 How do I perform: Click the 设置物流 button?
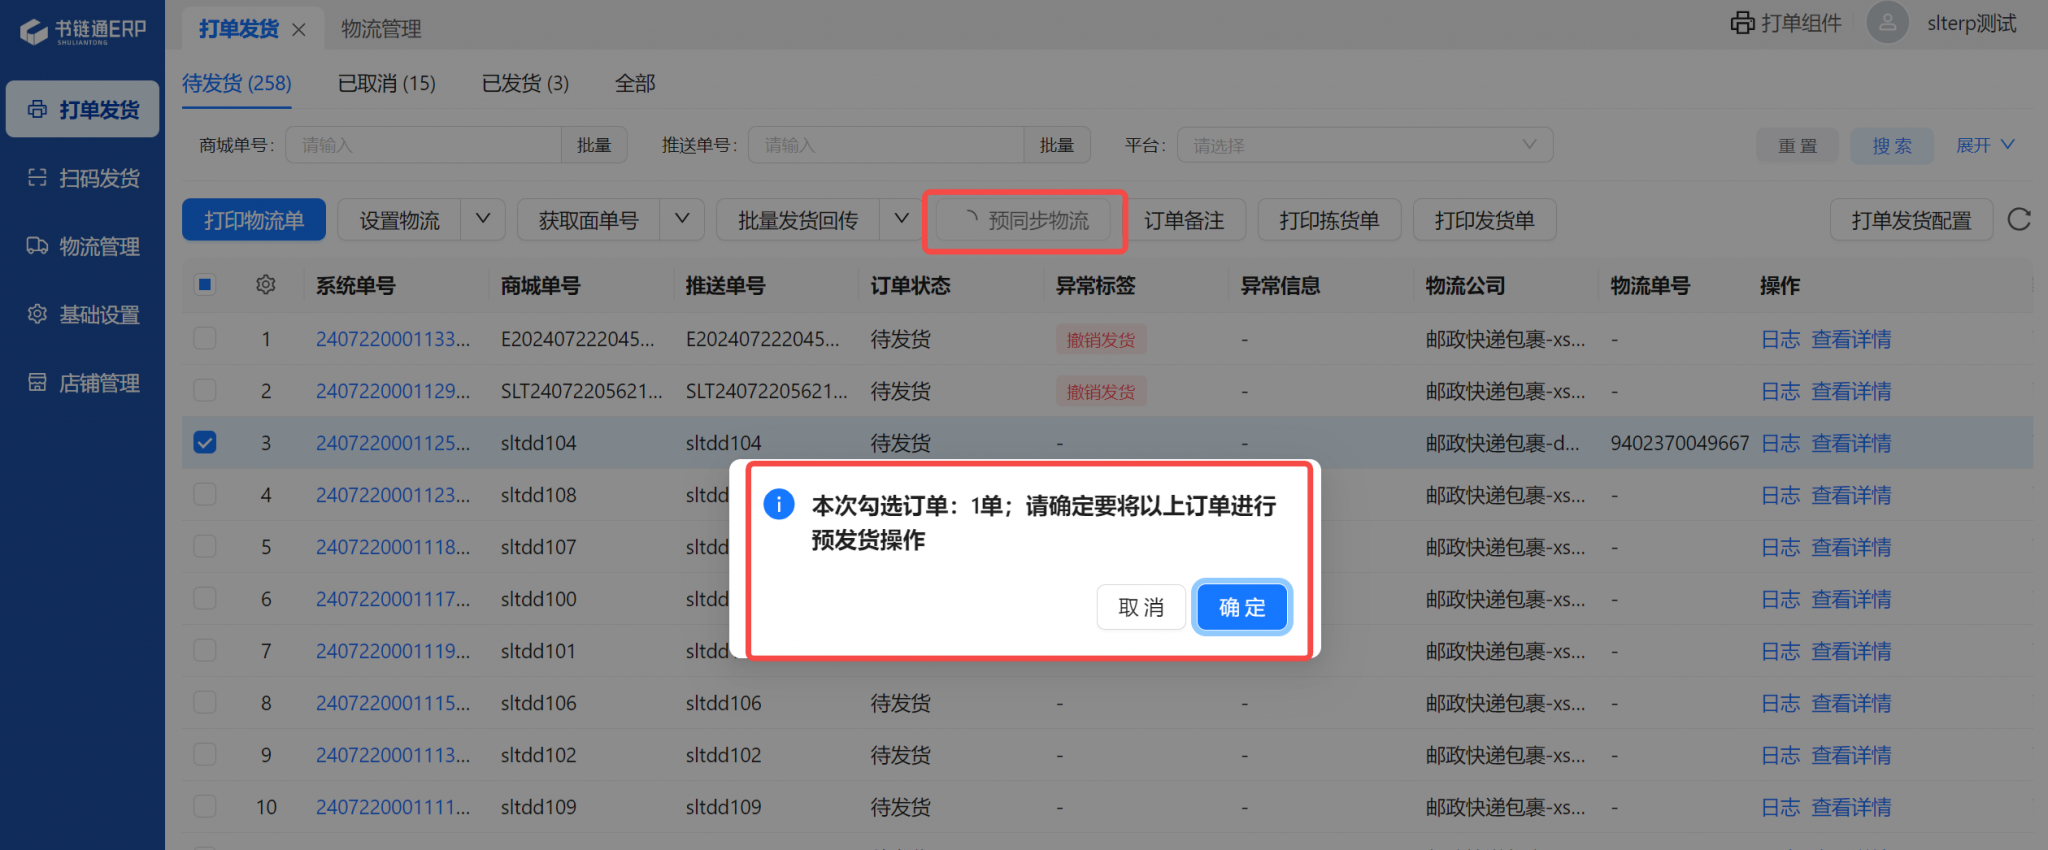click(x=399, y=219)
